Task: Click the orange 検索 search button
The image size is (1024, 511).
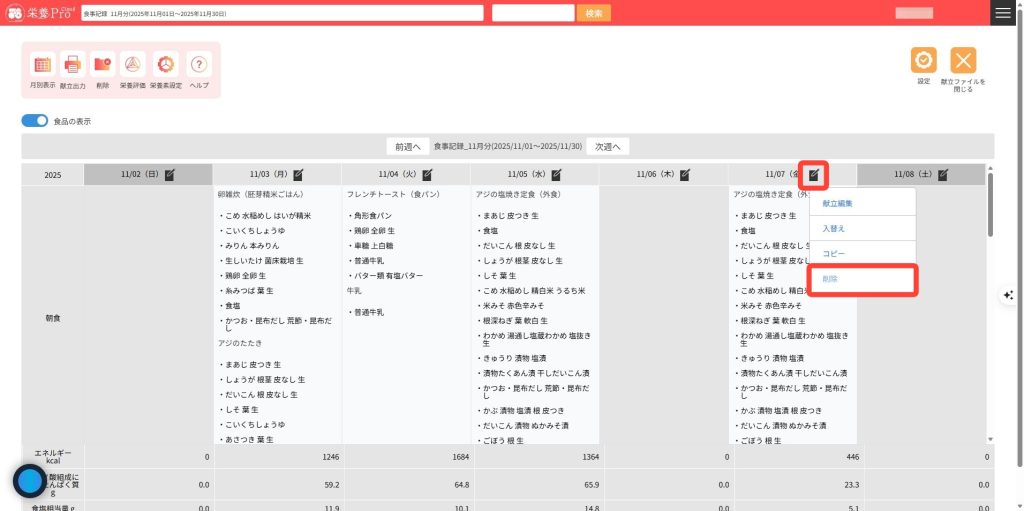Action: pyautogui.click(x=593, y=13)
